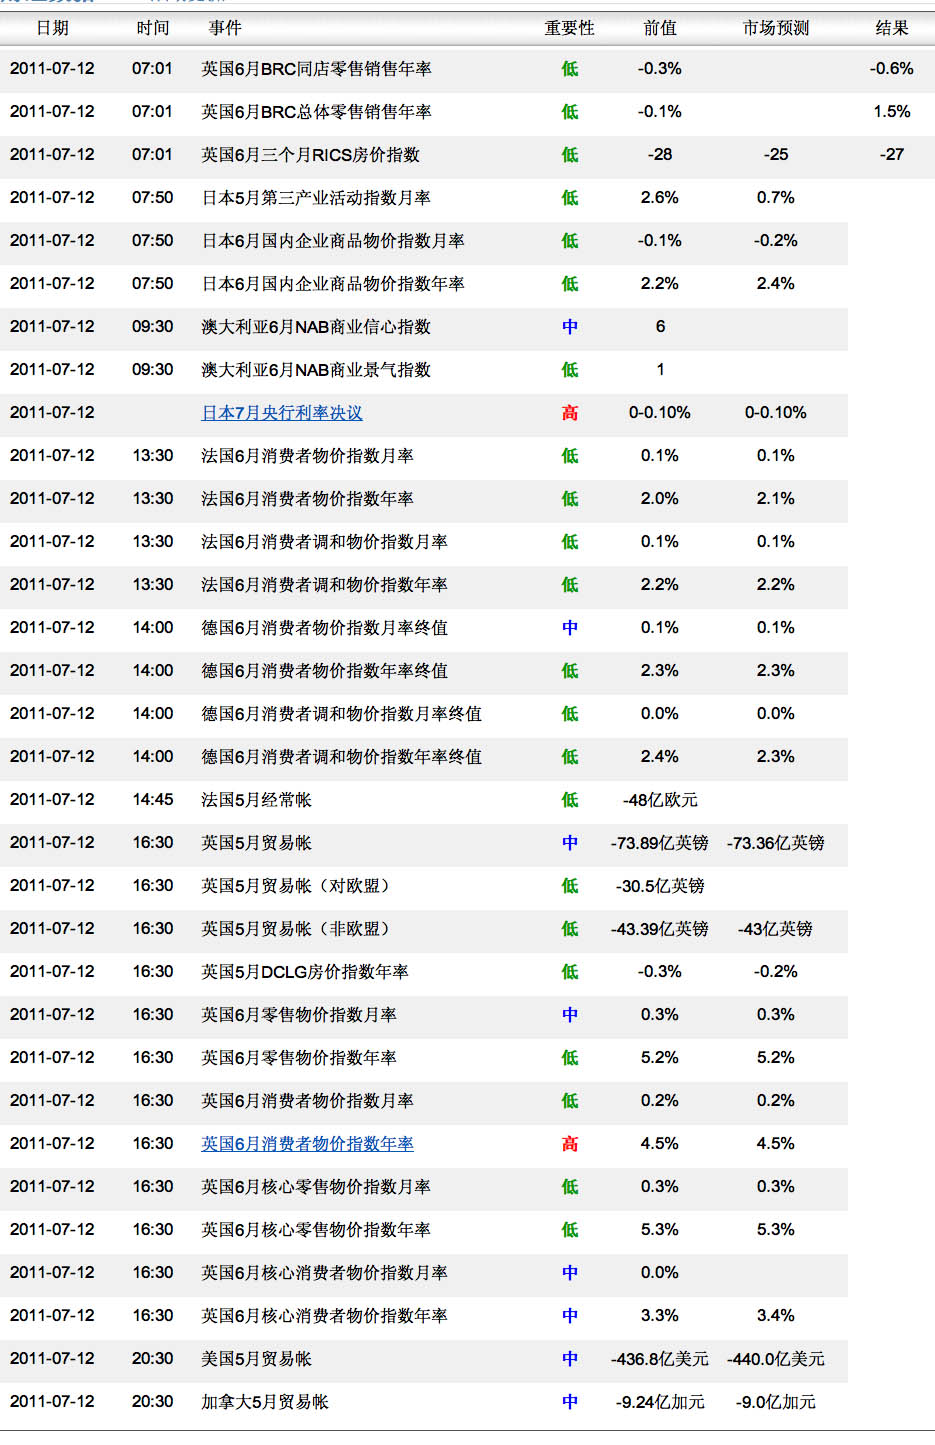The width and height of the screenshot is (935, 1445).
Task: Select 德国6月消费者物价指数年率终值 event text
Action: [324, 671]
